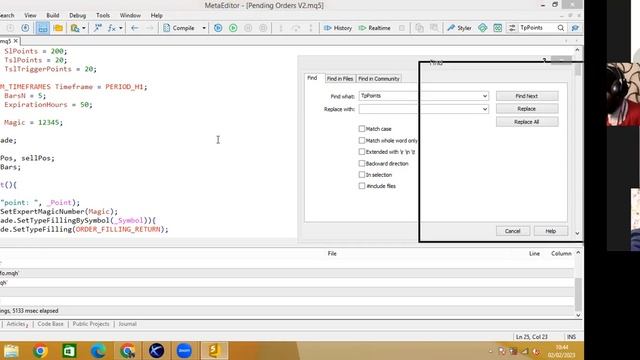Image resolution: width=640 pixels, height=360 pixels.
Task: Start profiling on Realtime data
Action: click(x=374, y=28)
